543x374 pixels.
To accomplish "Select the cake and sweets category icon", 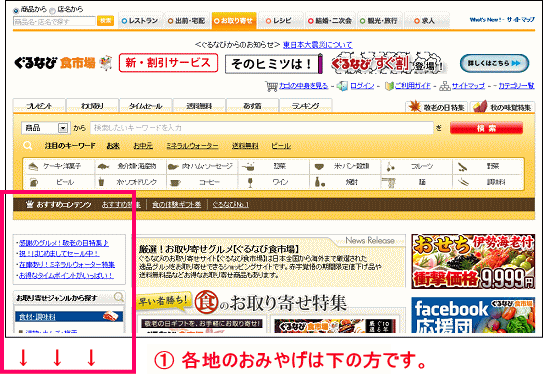I will tap(33, 167).
